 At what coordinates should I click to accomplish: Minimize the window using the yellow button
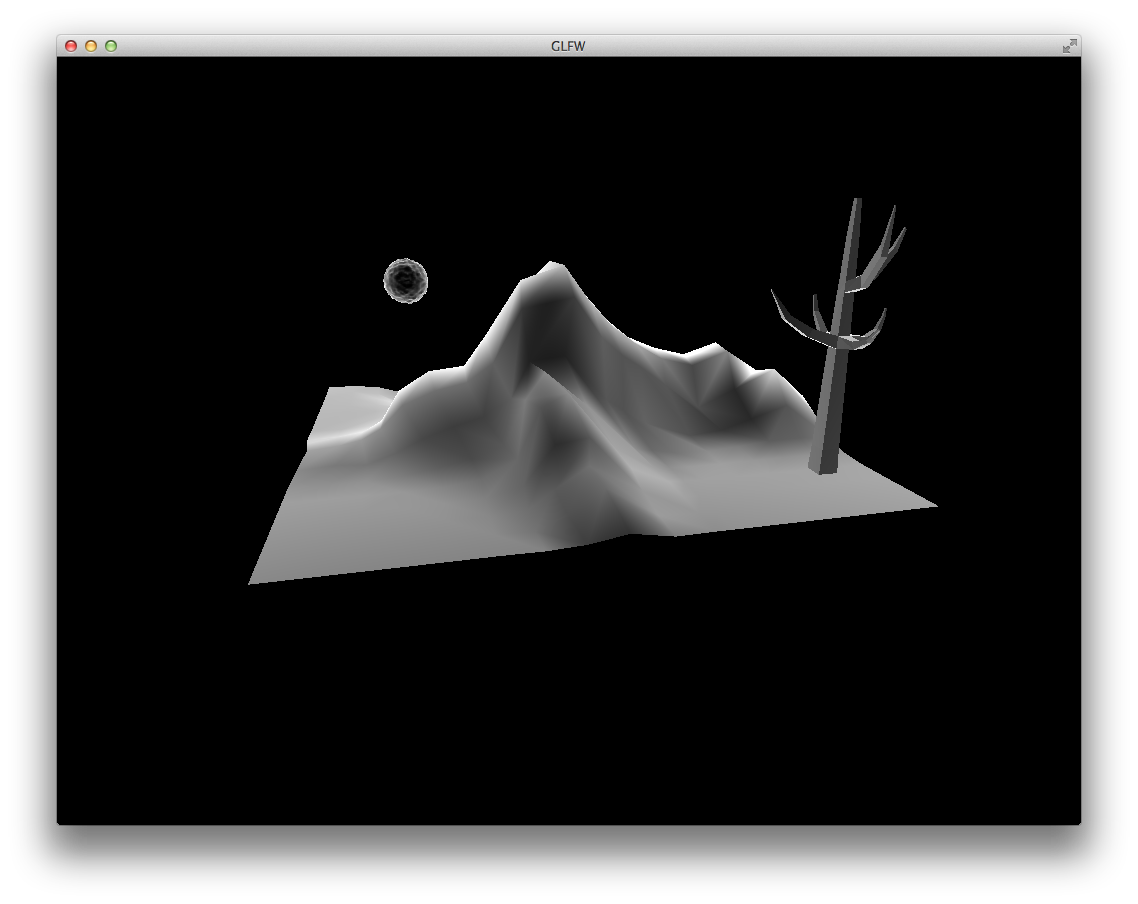(x=91, y=46)
